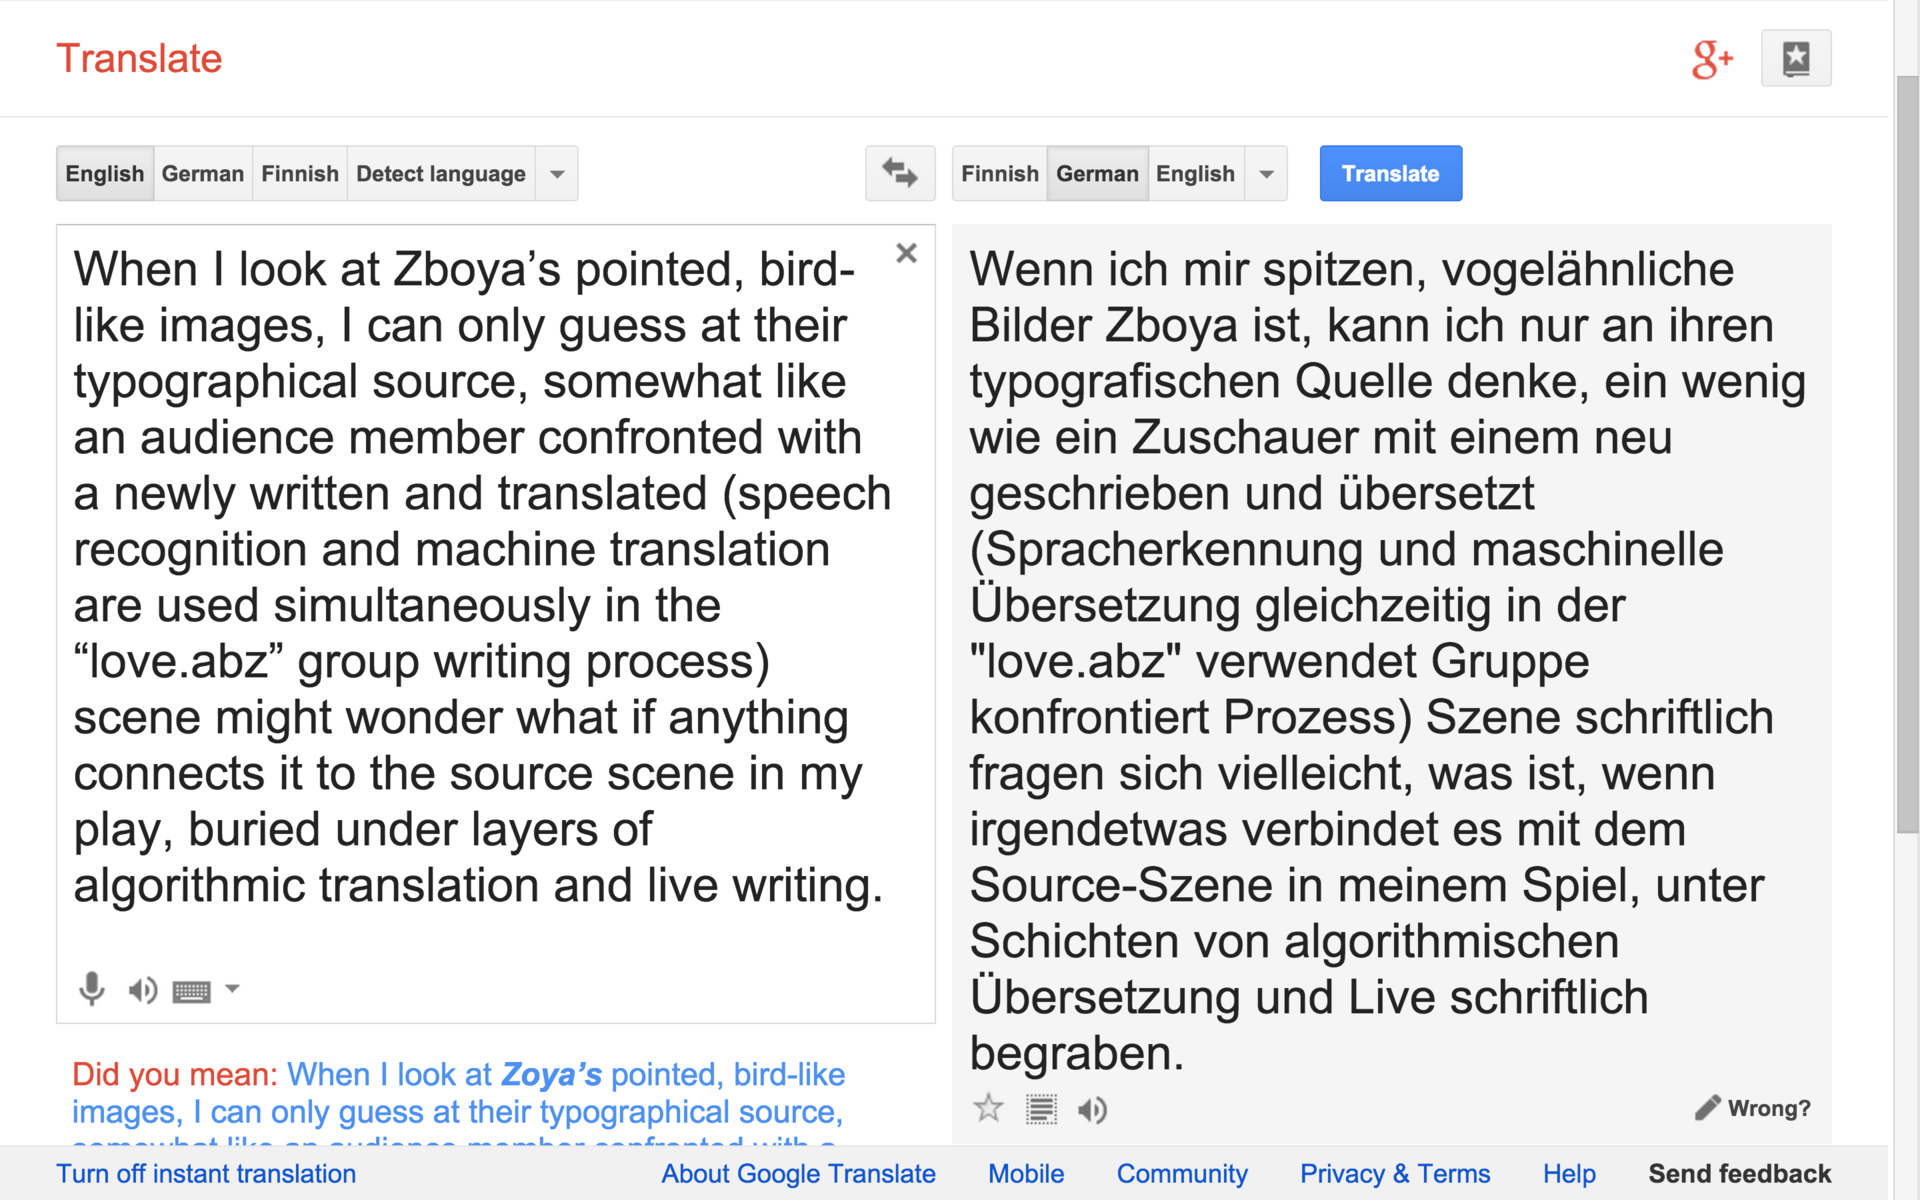Switch source language to German

[x=202, y=174]
